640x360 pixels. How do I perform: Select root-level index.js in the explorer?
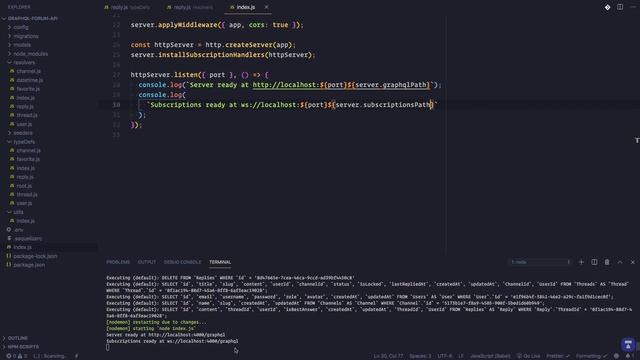click(x=22, y=247)
